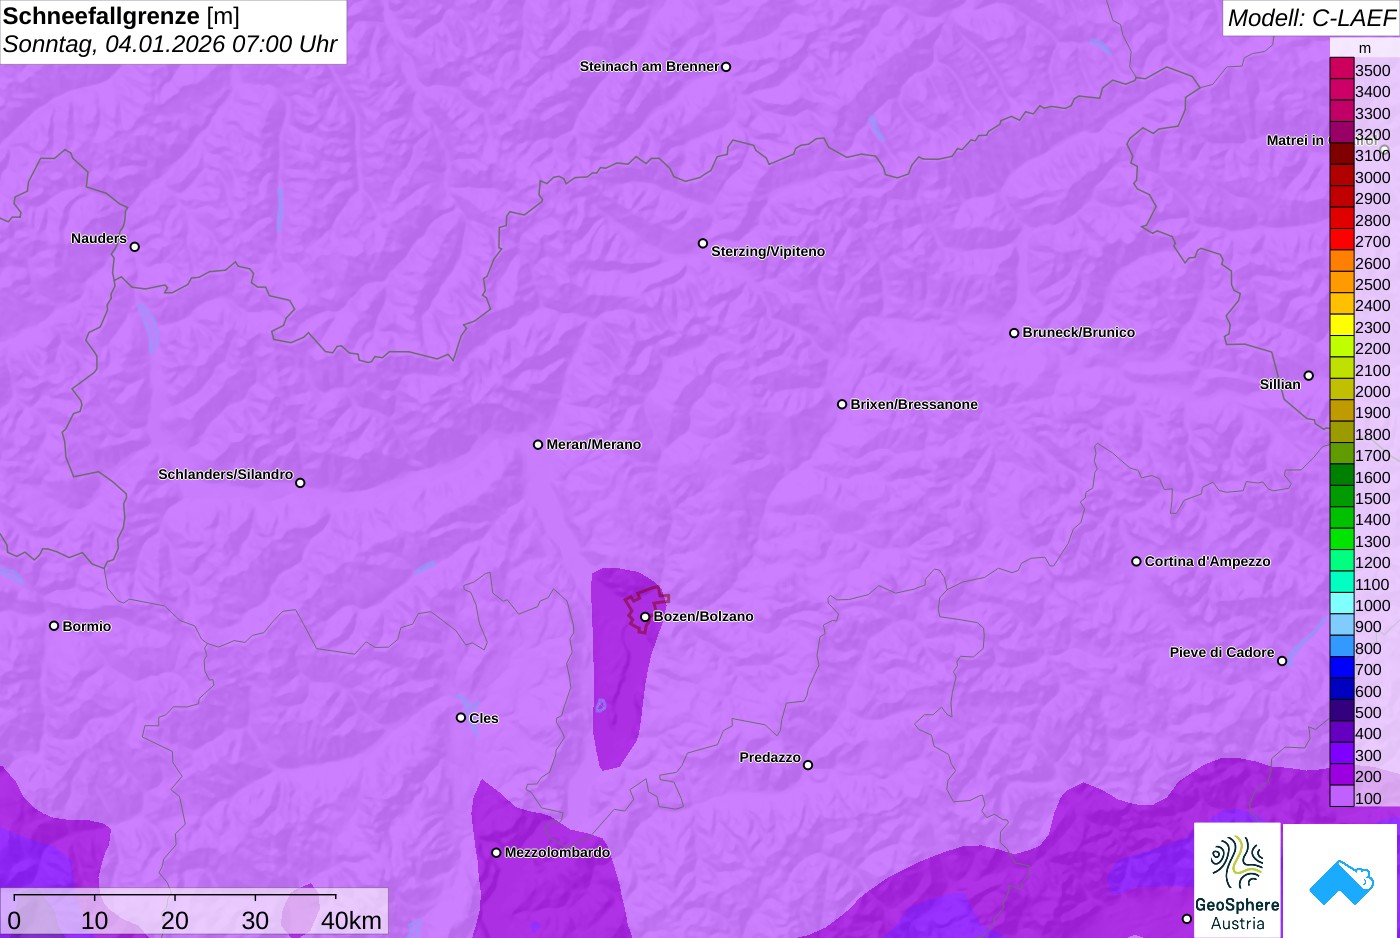Click the Cles city marker
Screen dimensions: 1400x938
click(x=461, y=717)
